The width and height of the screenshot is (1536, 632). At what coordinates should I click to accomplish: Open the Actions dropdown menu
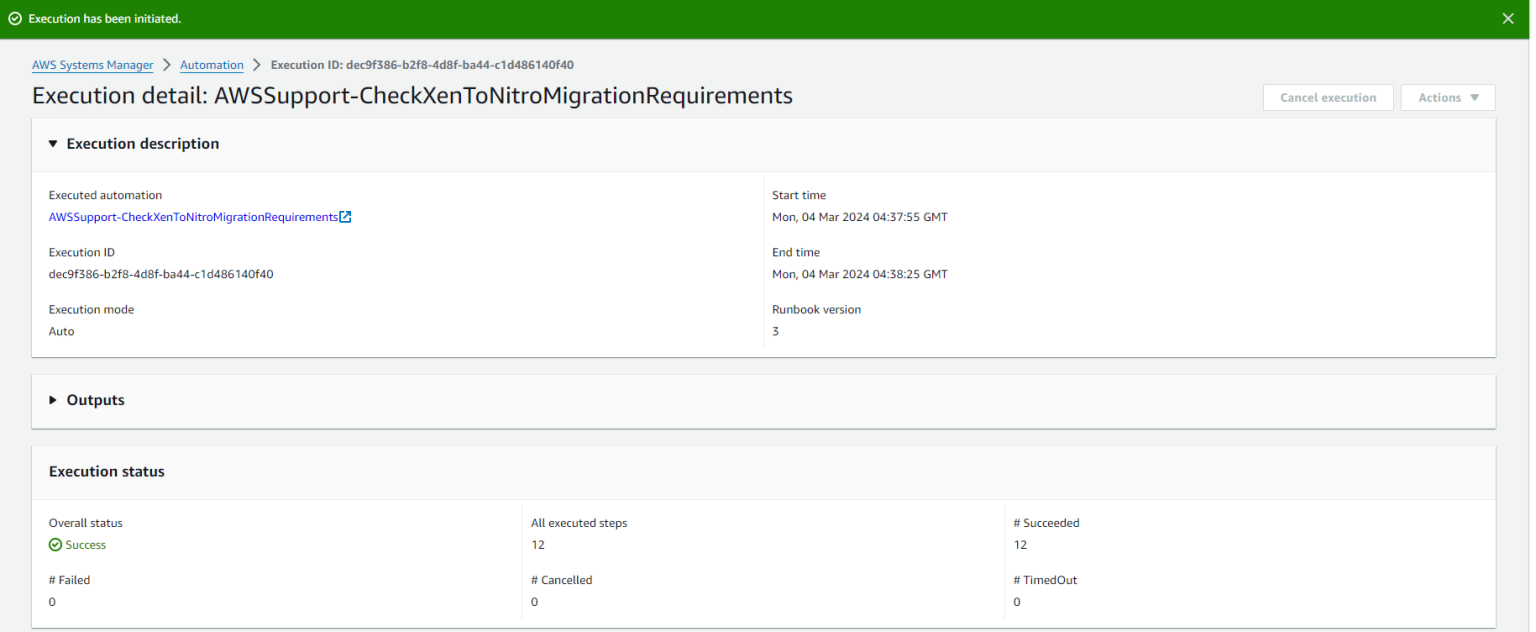(1447, 97)
